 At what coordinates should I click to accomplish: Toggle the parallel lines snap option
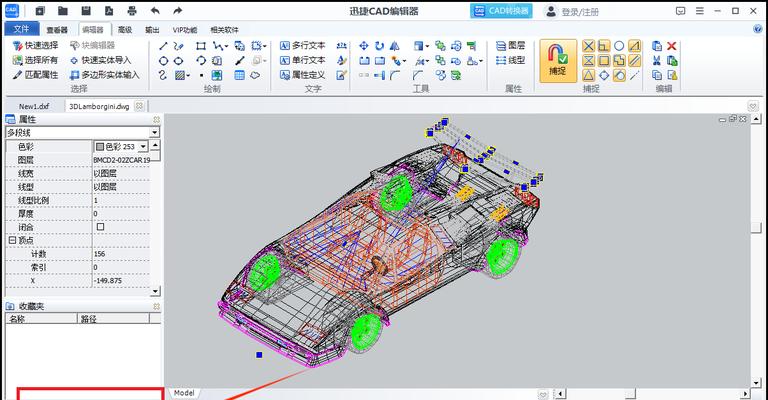point(634,61)
